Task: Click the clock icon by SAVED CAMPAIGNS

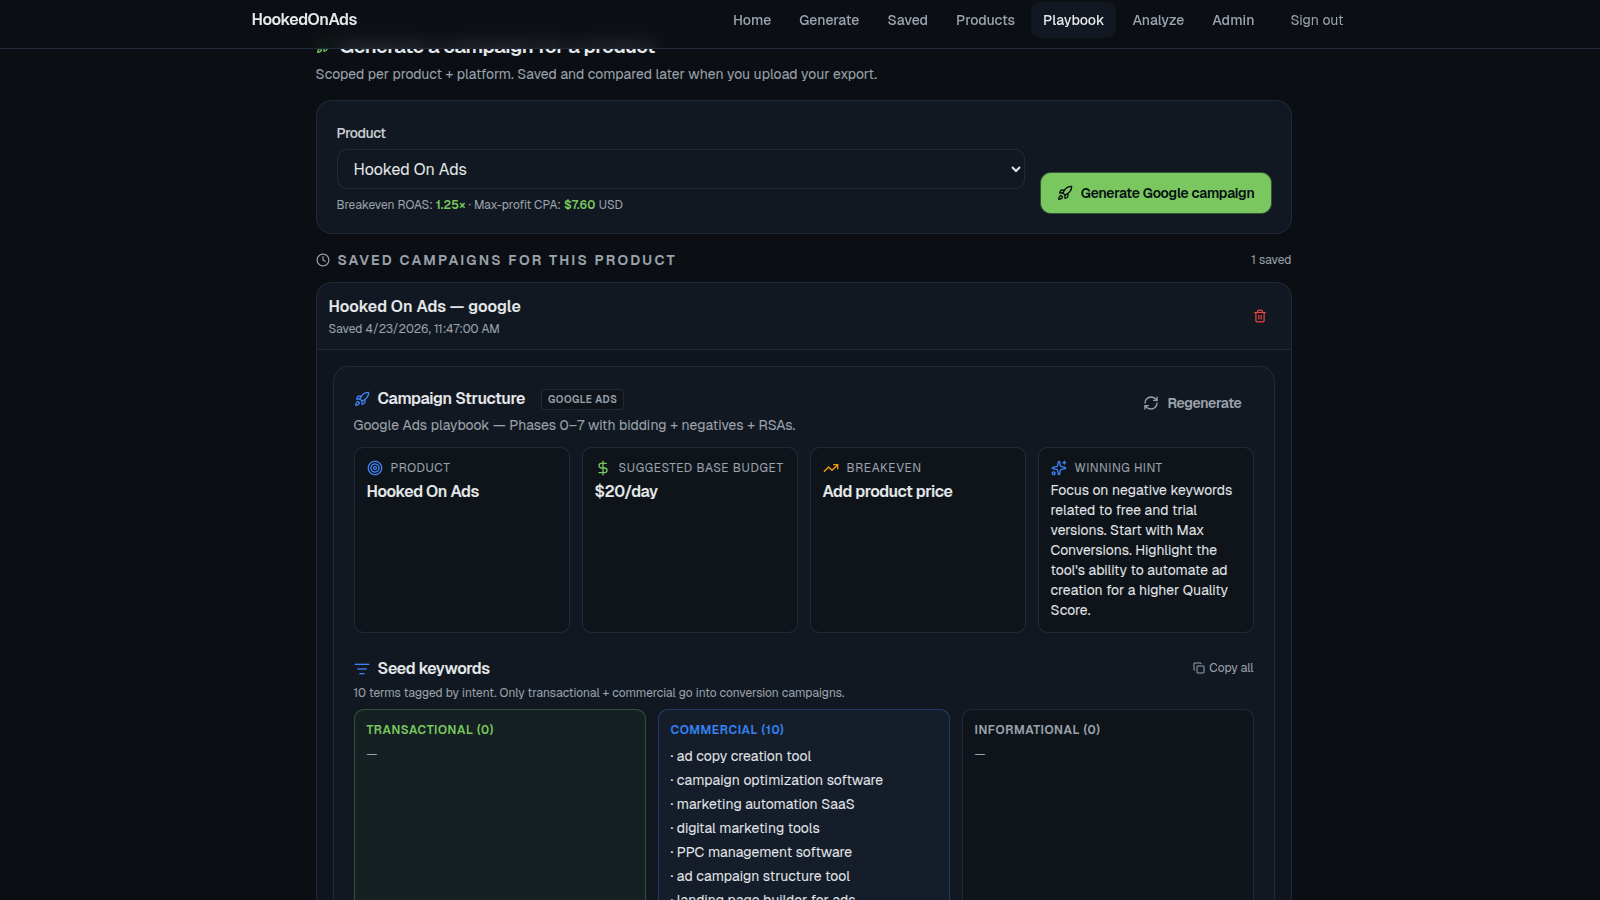Action: click(323, 260)
